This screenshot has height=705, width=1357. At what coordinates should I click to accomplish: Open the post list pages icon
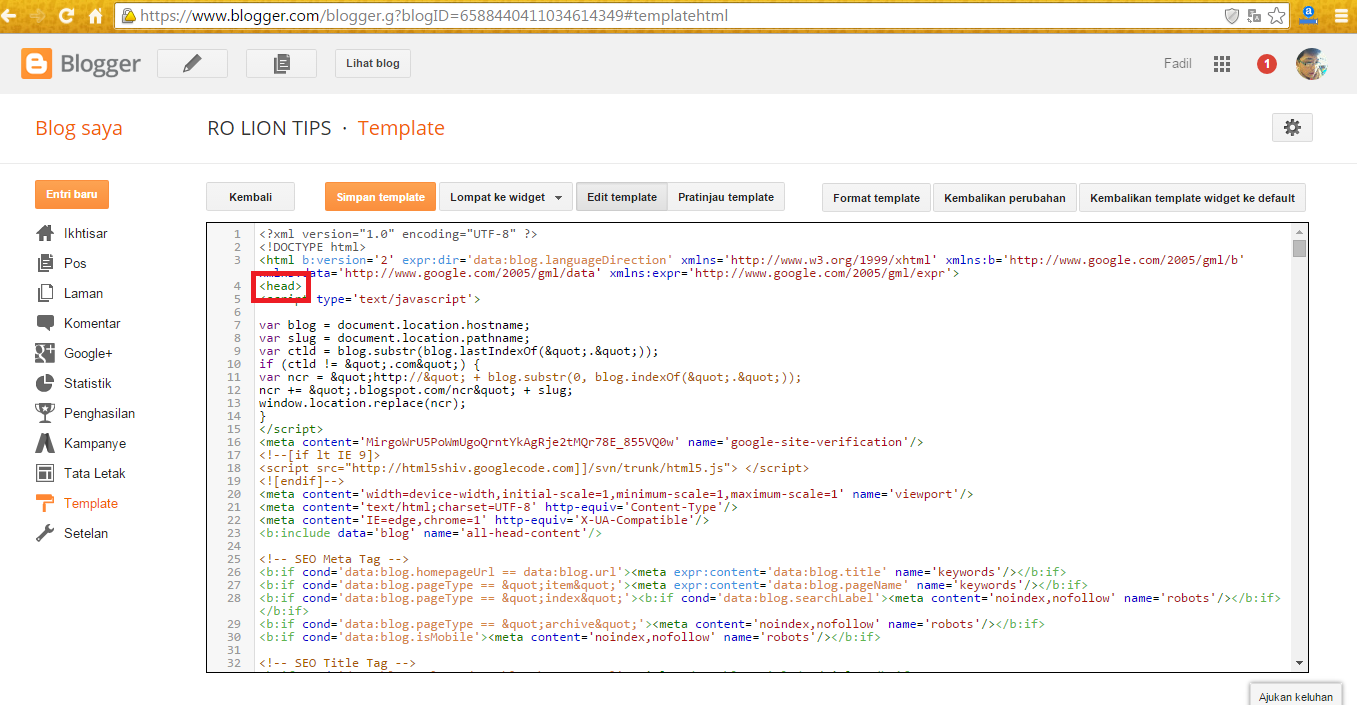point(281,64)
